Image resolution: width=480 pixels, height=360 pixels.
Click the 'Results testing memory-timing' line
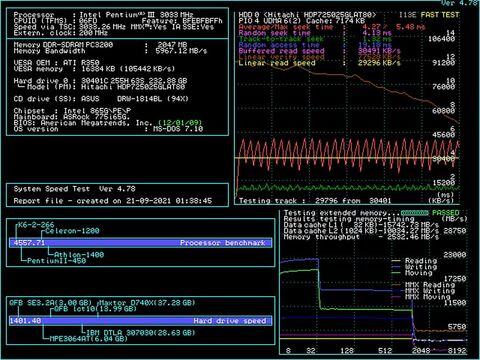[x=349, y=219]
